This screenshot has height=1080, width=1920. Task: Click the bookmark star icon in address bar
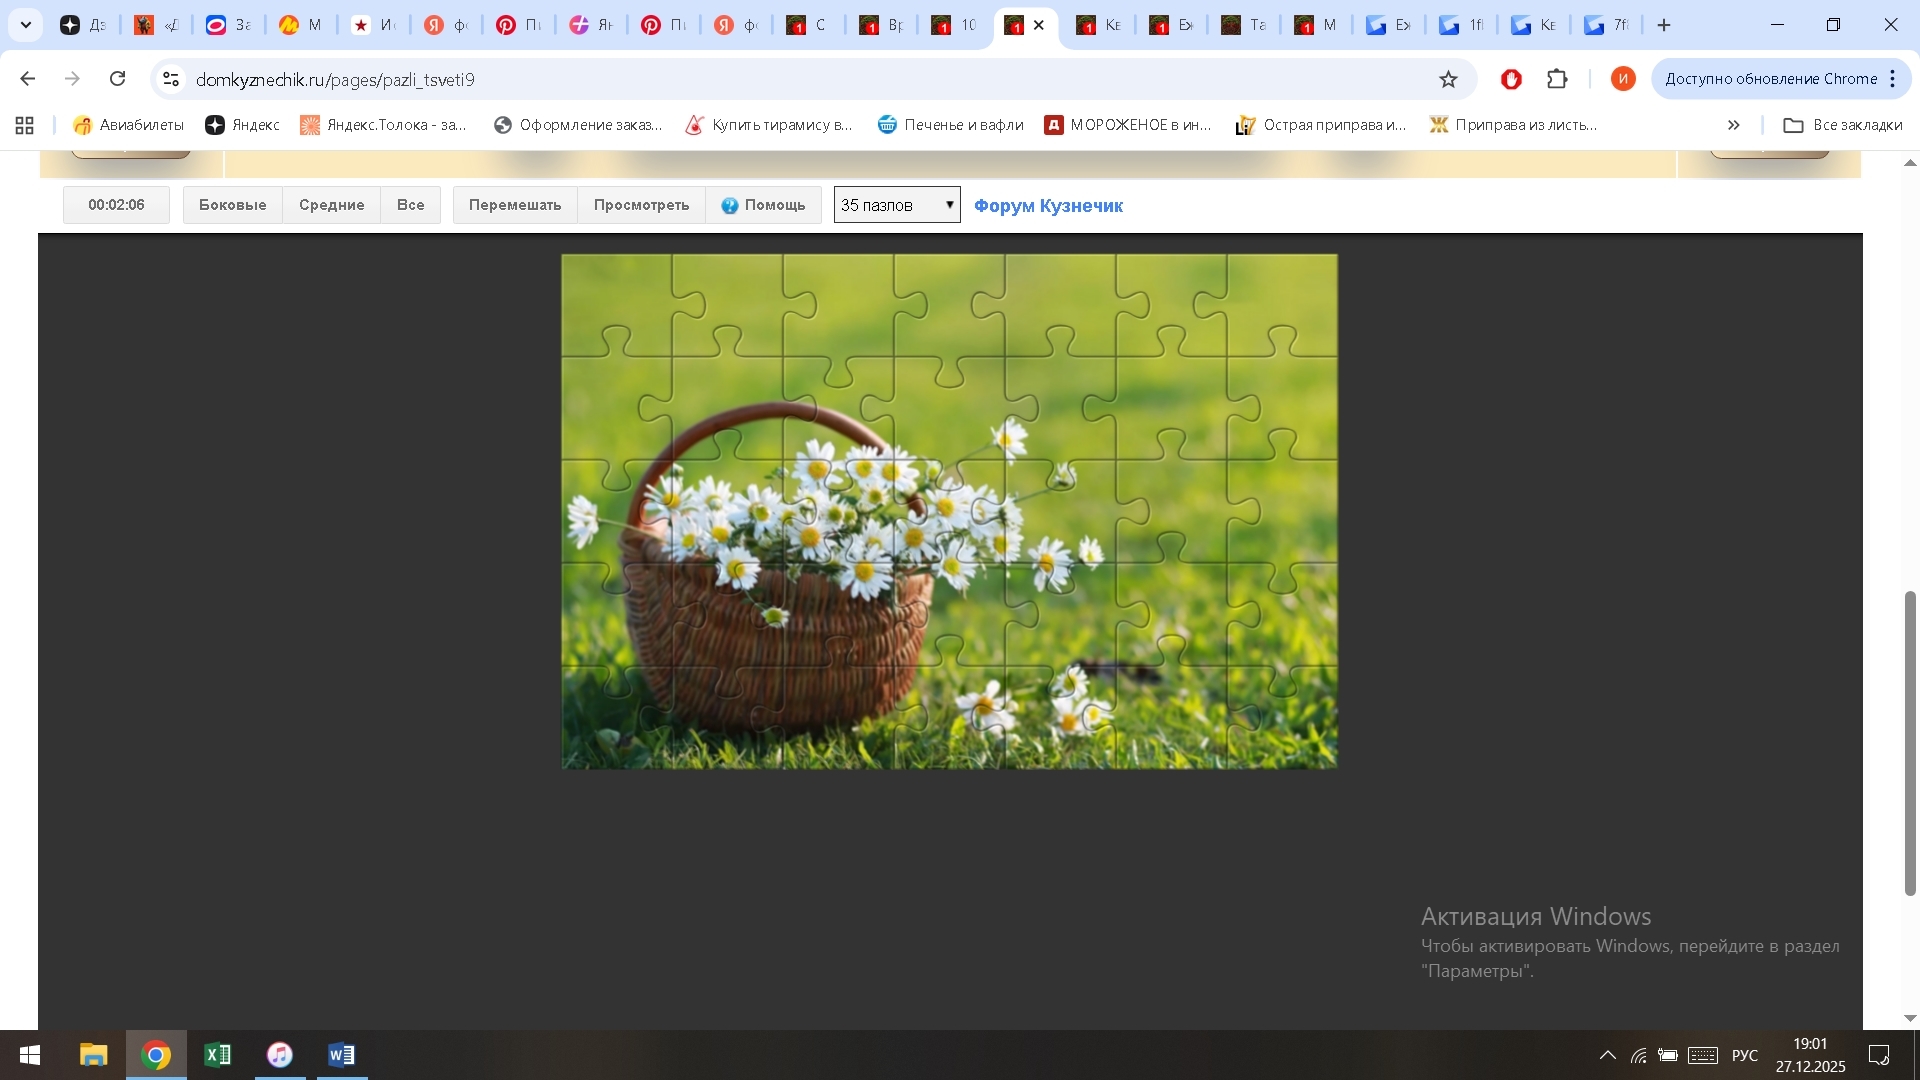[1448, 79]
